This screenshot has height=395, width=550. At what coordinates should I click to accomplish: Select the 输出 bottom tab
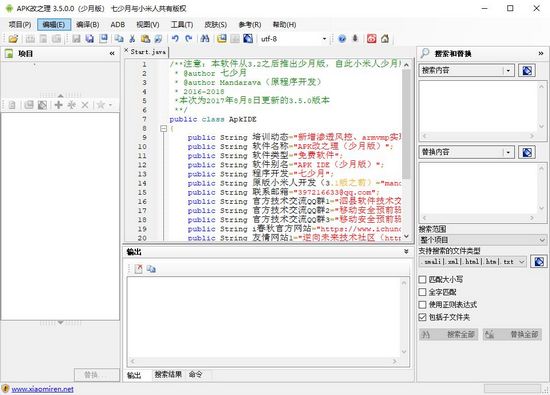click(x=134, y=375)
